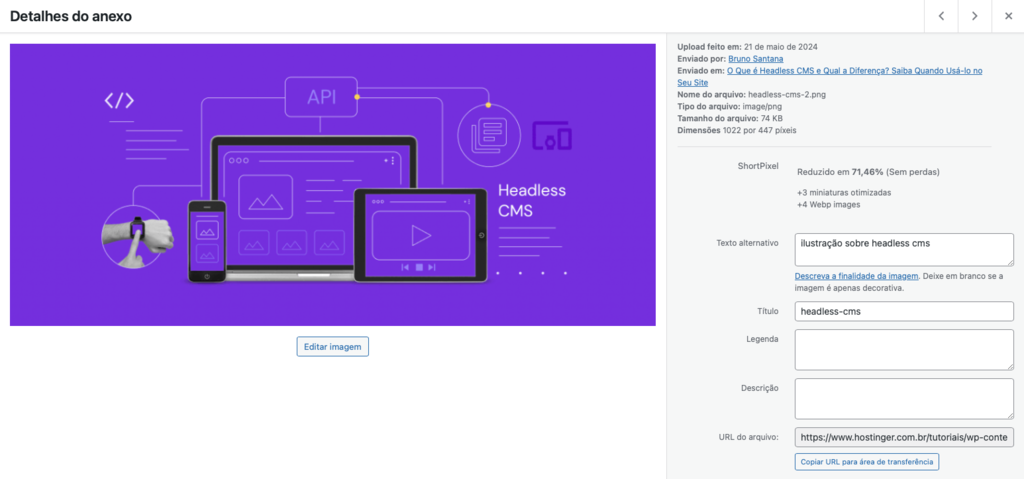
Task: Focus the Descrição text area
Action: pyautogui.click(x=904, y=399)
